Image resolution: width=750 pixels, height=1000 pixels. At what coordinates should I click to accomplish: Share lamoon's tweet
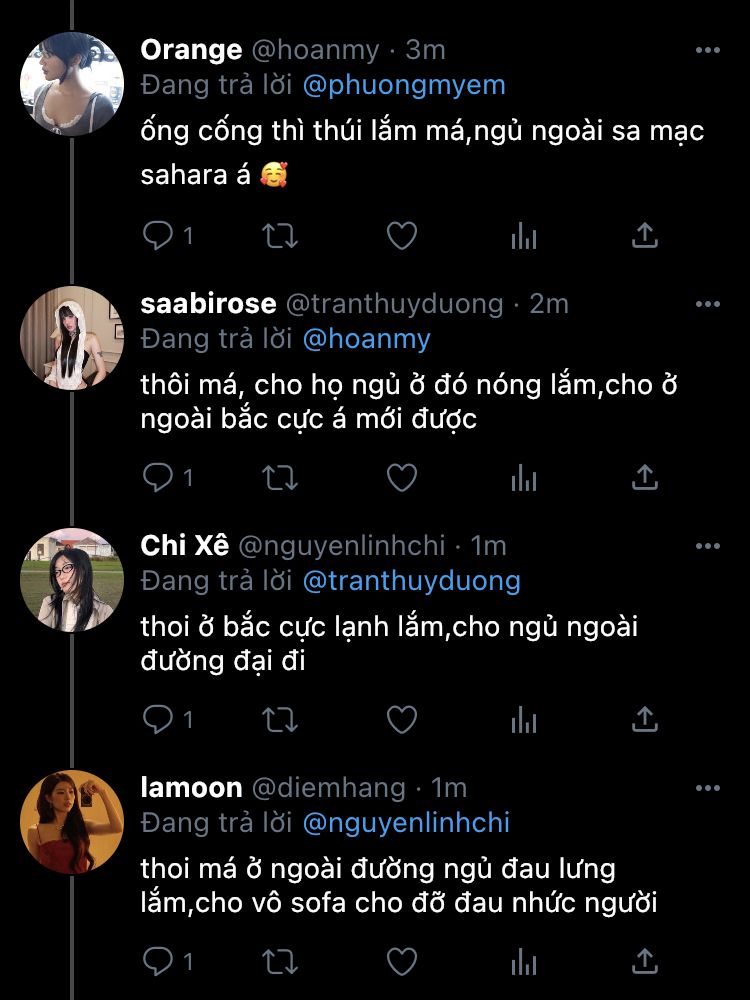pyautogui.click(x=645, y=963)
